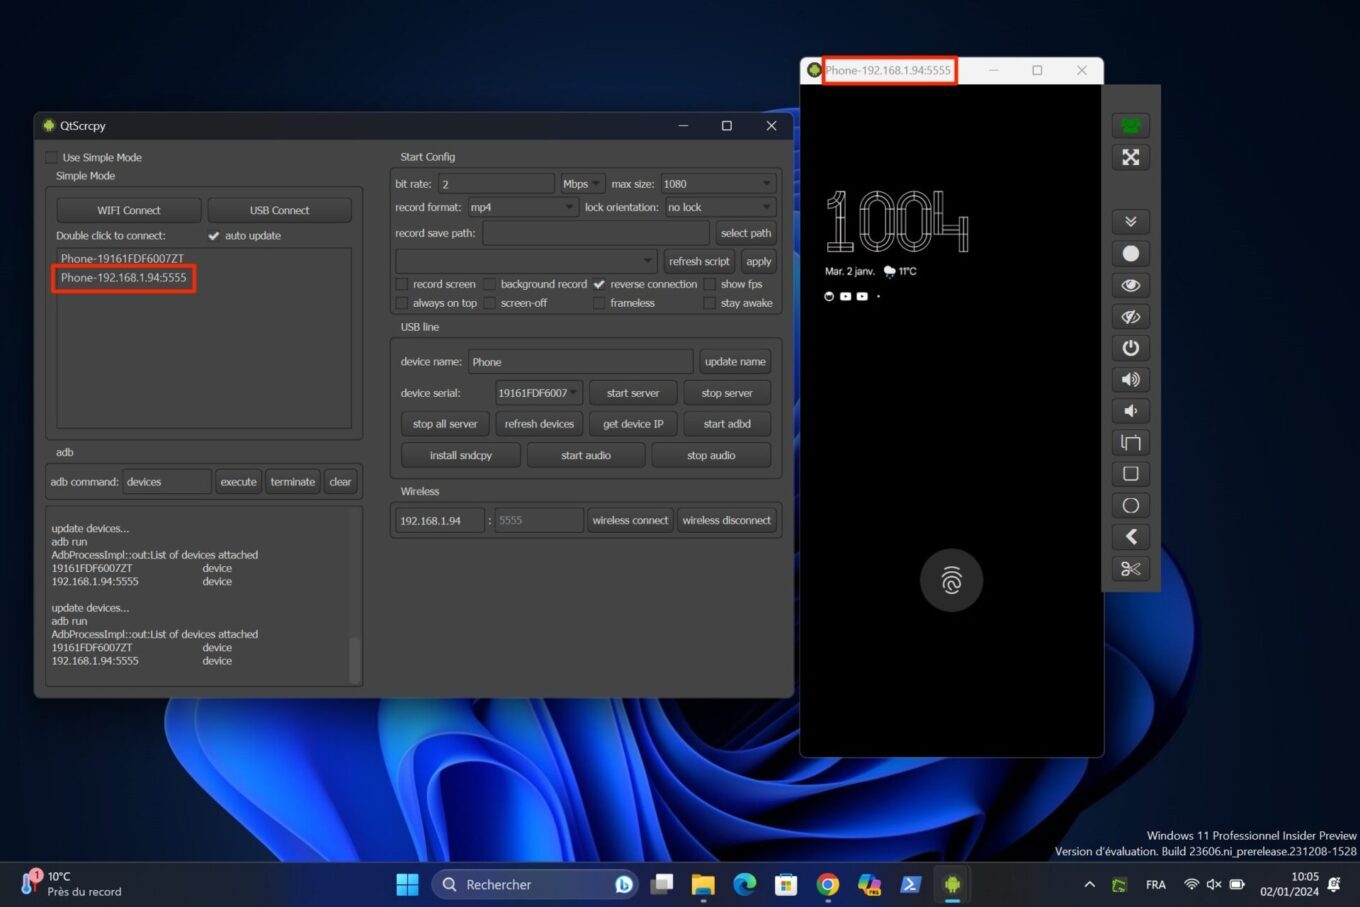Select Phone-19161FDF6007ZT in device list
Viewport: 1360px width, 907px height.
click(122, 258)
